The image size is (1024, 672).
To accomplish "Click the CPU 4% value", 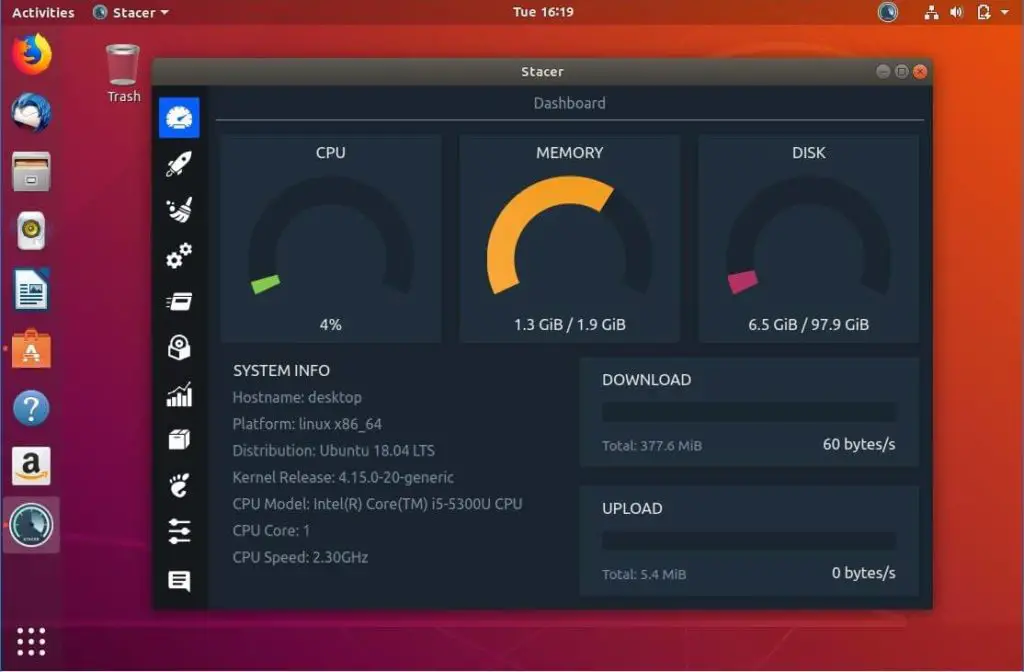I will pos(330,325).
